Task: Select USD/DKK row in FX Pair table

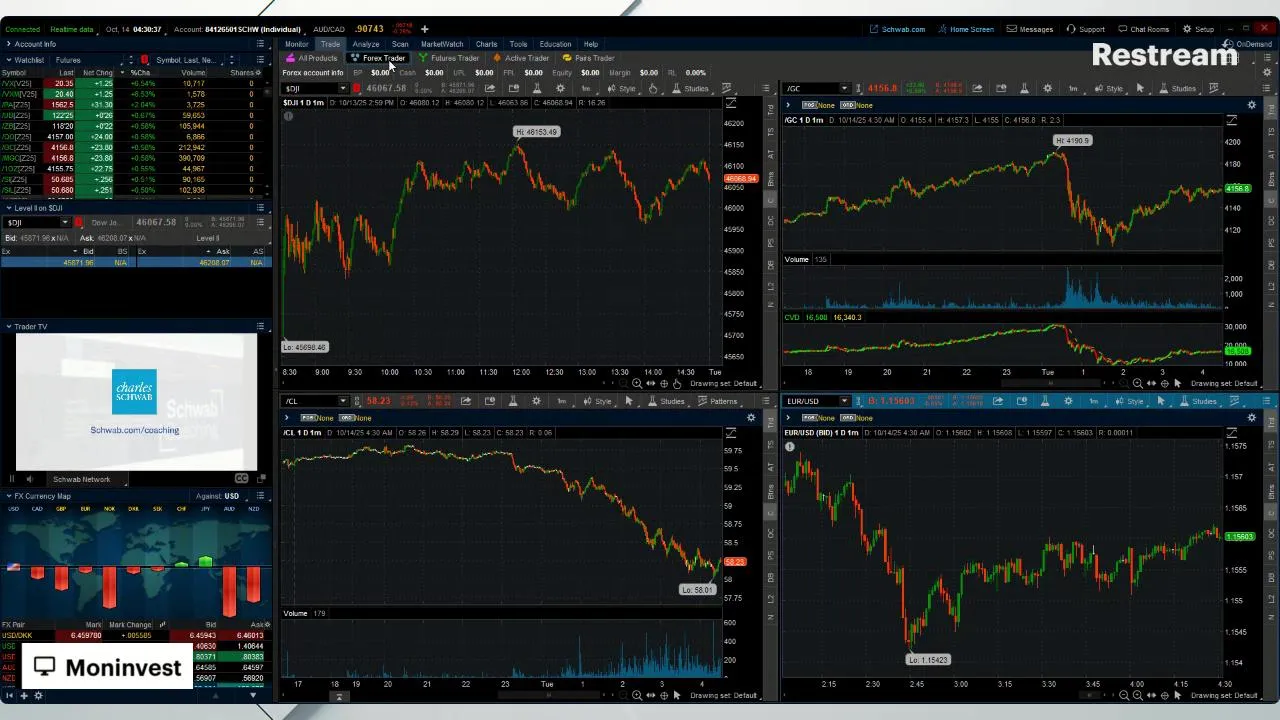Action: (134, 636)
